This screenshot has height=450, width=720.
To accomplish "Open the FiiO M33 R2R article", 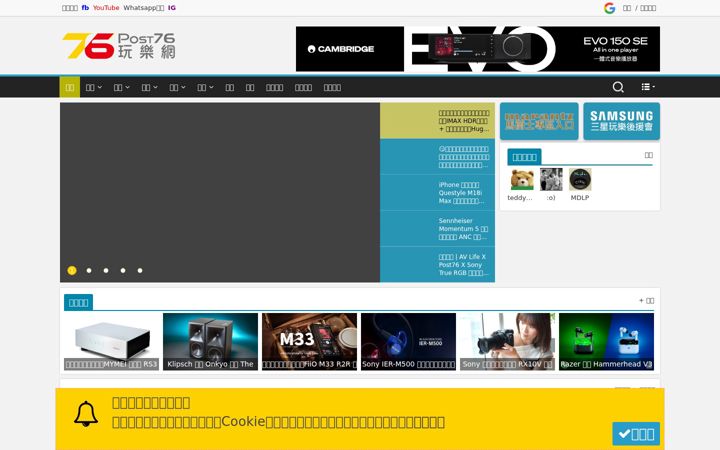I will (x=309, y=342).
